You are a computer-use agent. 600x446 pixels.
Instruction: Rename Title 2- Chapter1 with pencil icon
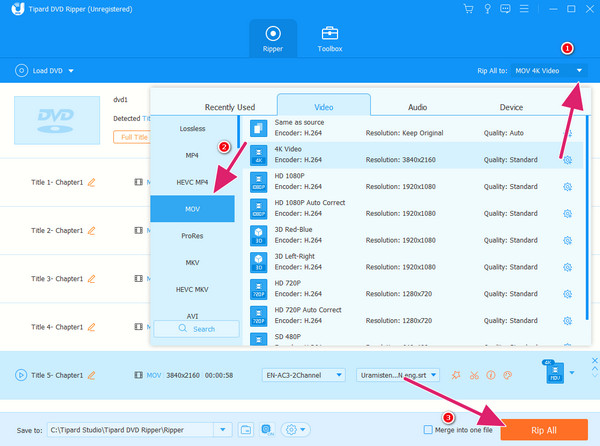(91, 230)
